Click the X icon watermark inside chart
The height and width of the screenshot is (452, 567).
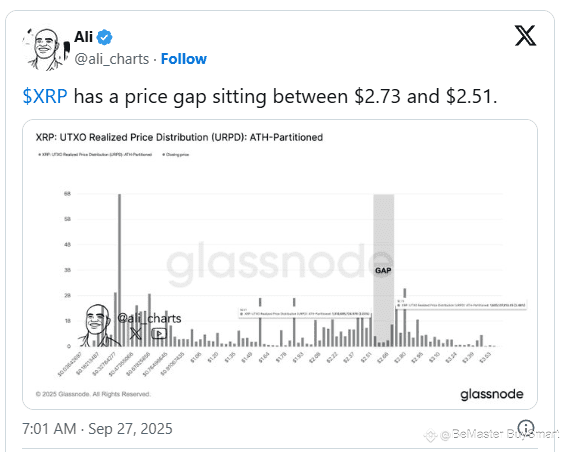[x=136, y=333]
